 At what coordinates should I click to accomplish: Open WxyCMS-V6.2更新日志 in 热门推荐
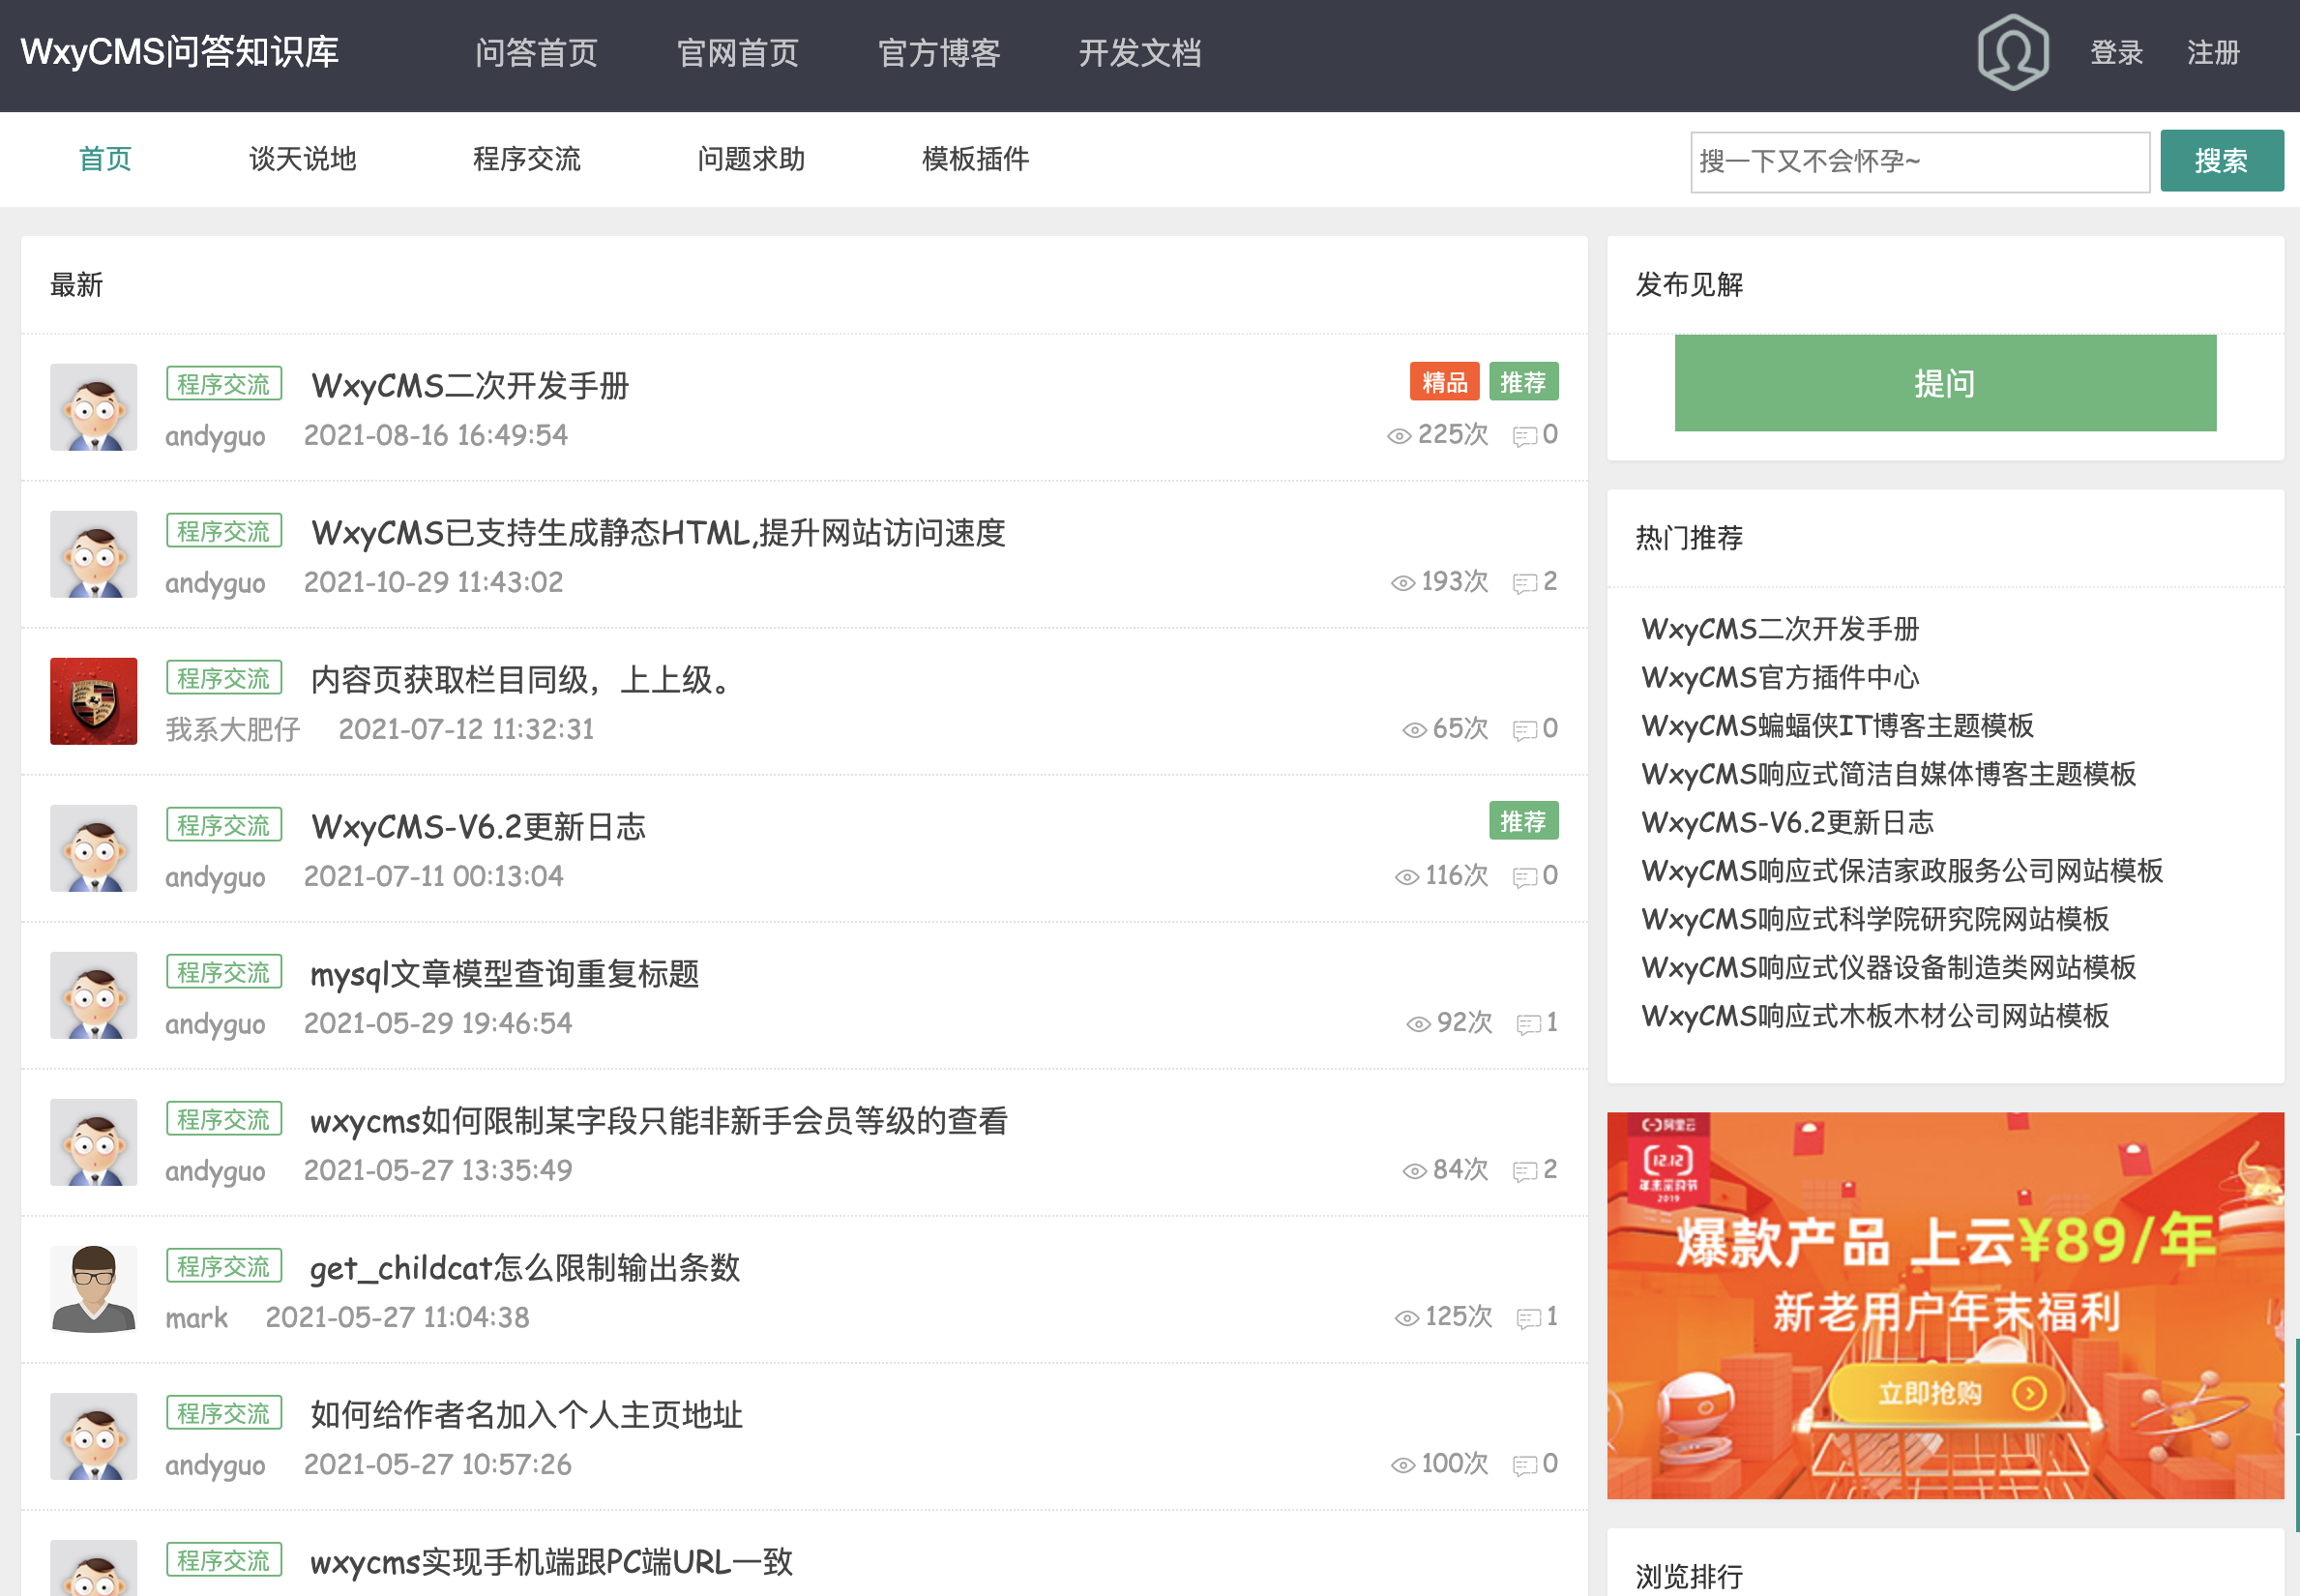tap(1787, 822)
